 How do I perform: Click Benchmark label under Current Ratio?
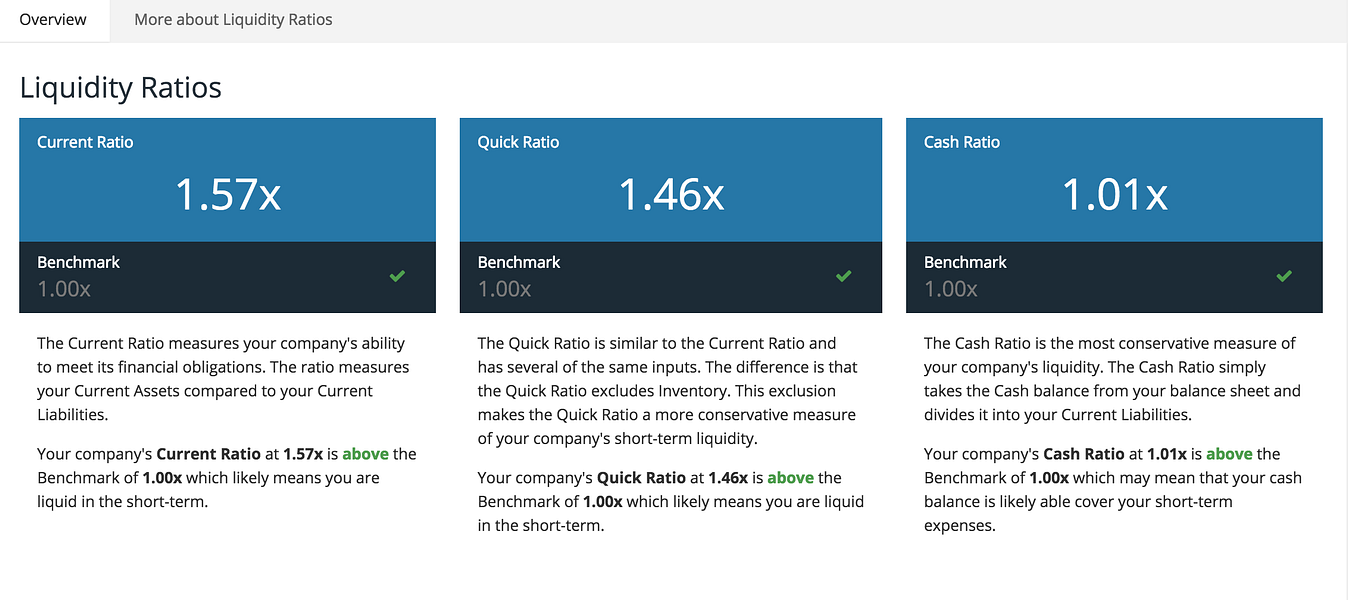[x=78, y=262]
